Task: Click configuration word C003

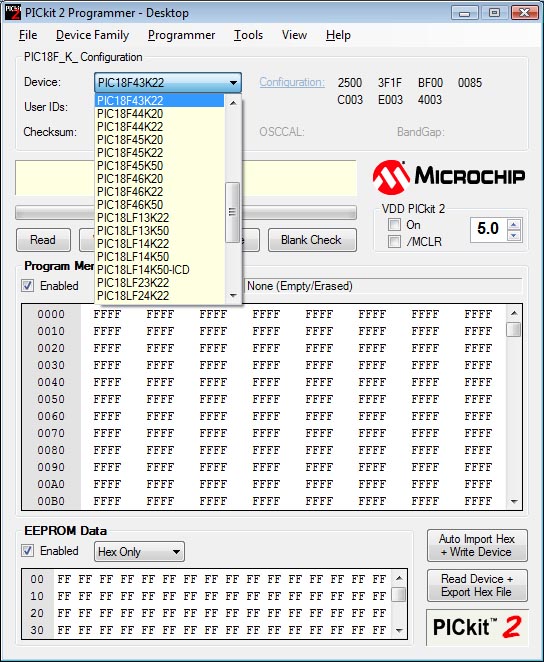Action: 349,100
